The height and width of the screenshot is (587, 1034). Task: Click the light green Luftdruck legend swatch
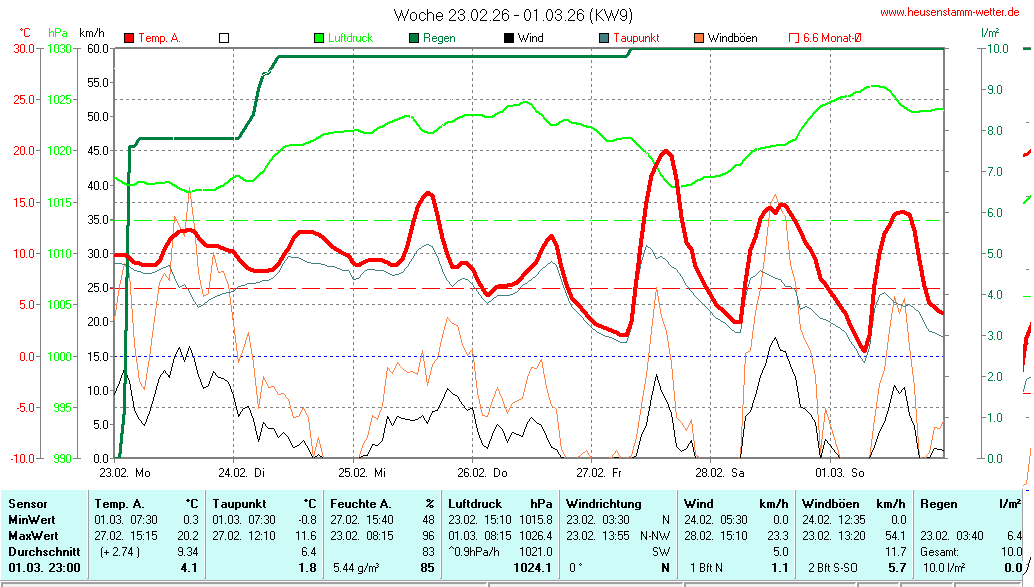[319, 38]
